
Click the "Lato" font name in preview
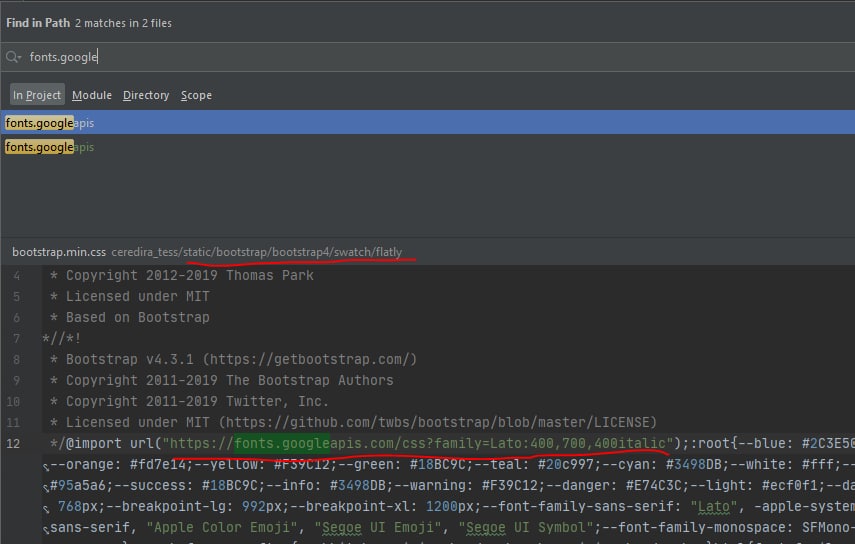click(713, 506)
